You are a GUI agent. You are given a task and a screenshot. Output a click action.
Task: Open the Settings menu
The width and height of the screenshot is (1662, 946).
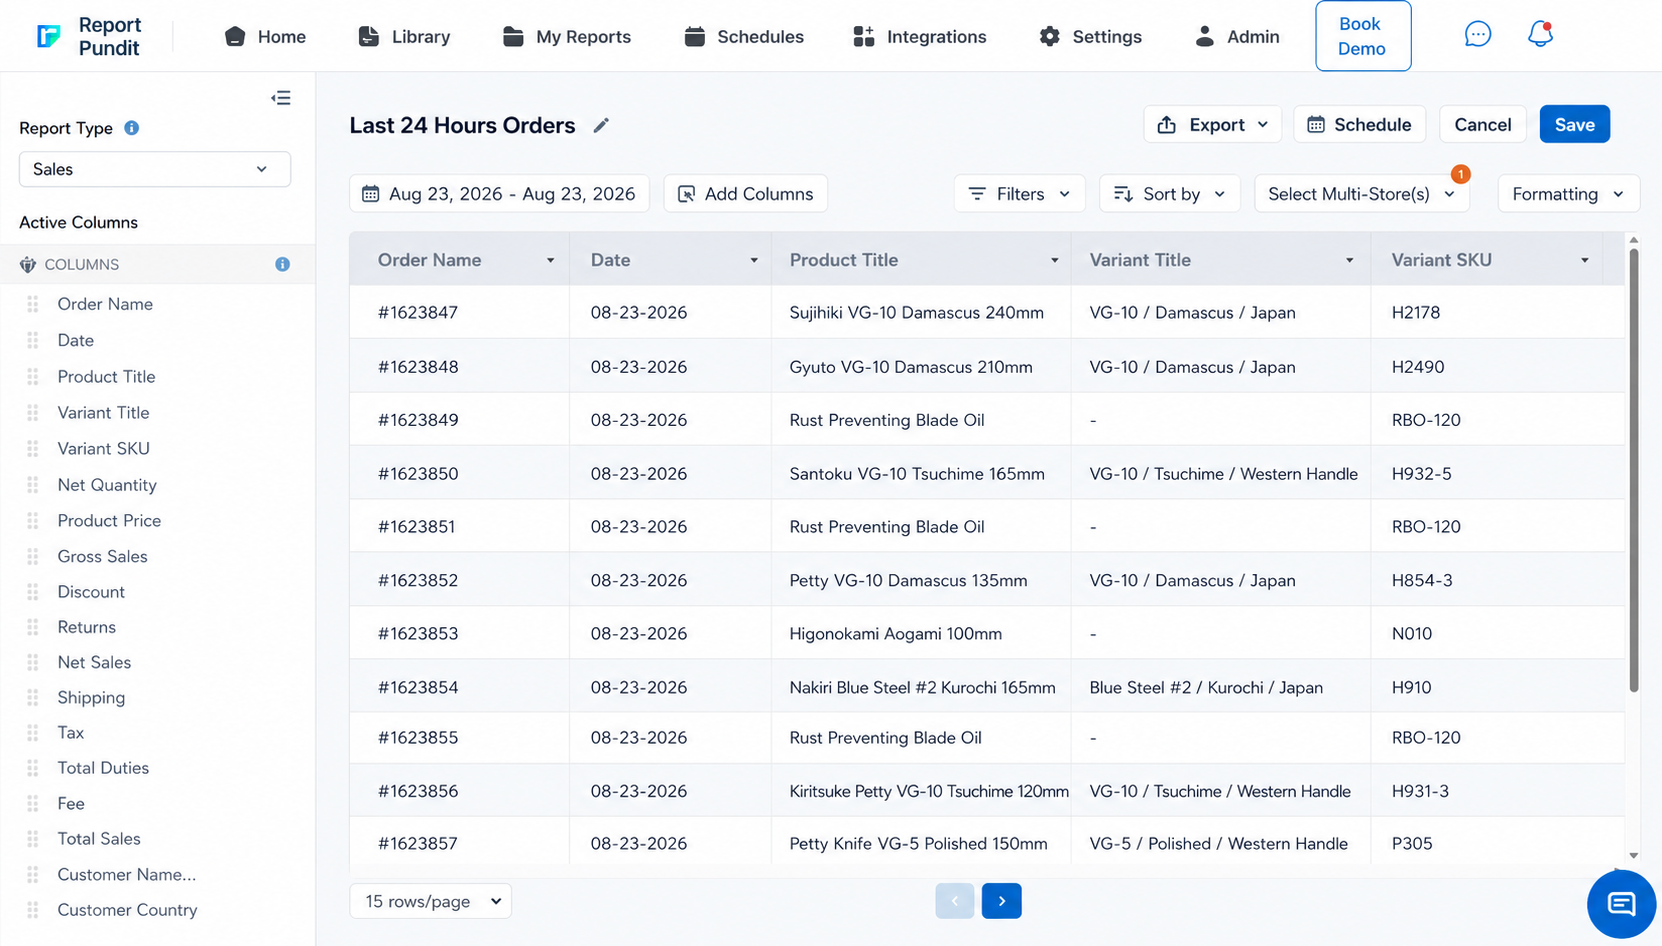click(x=1090, y=36)
